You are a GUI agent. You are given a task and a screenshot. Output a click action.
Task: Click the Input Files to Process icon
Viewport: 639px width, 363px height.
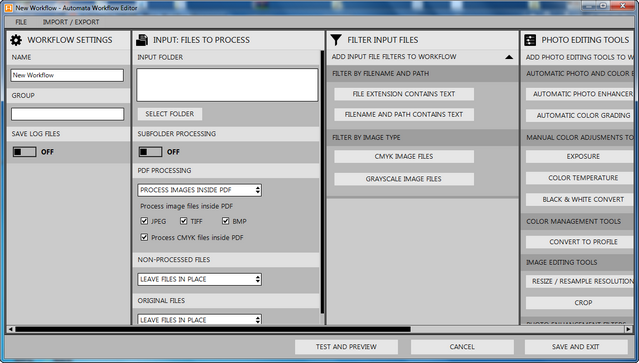[142, 40]
